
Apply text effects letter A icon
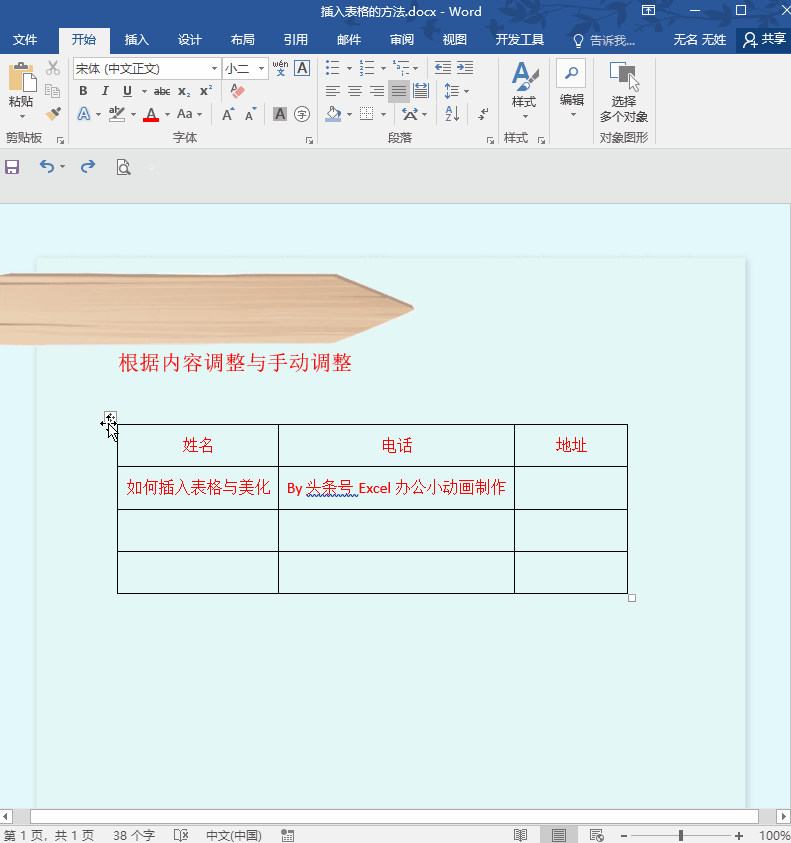84,114
